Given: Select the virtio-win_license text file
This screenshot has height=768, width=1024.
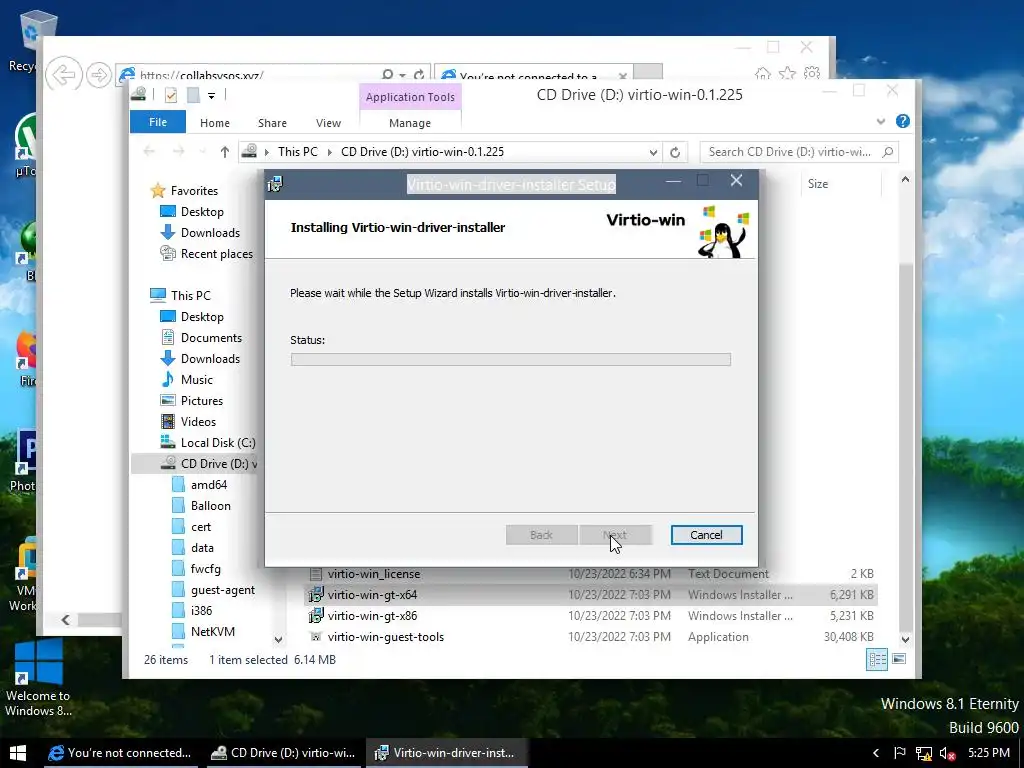Looking at the screenshot, I should 374,574.
